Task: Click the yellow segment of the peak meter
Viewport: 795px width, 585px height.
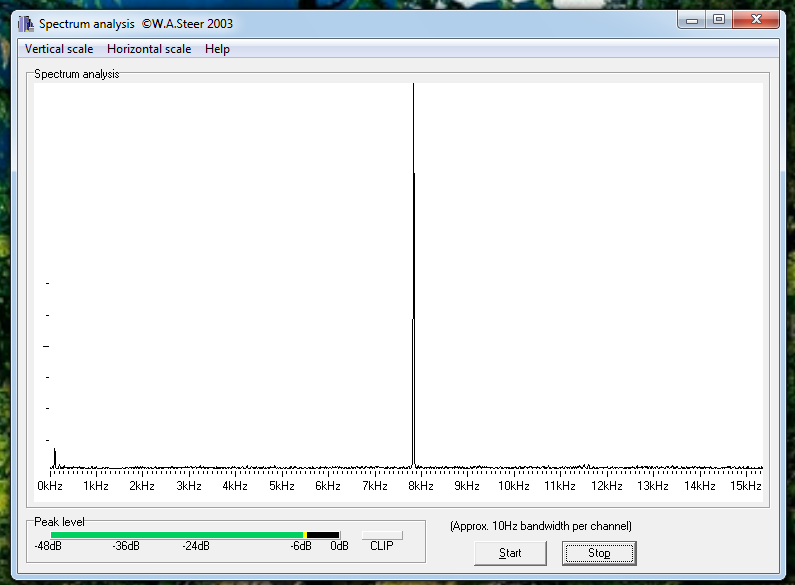Action: [x=304, y=535]
